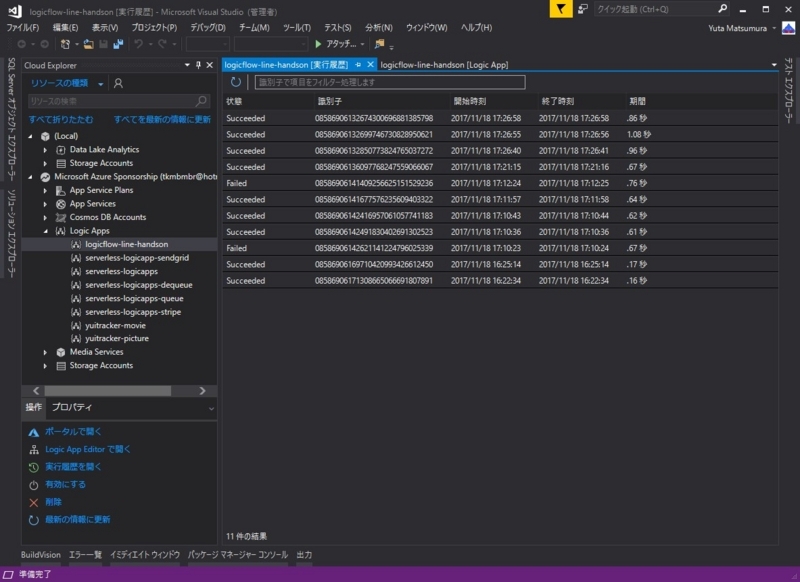This screenshot has height=582, width=800.
Task: Close the logicflow-line-handson run history tab
Action: point(370,65)
